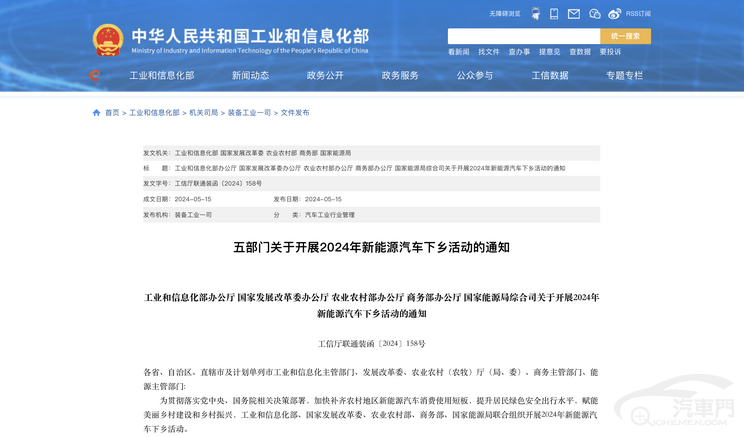Open the 新闻动态 navigation menu
Image resolution: width=744 pixels, height=437 pixels.
(x=250, y=75)
